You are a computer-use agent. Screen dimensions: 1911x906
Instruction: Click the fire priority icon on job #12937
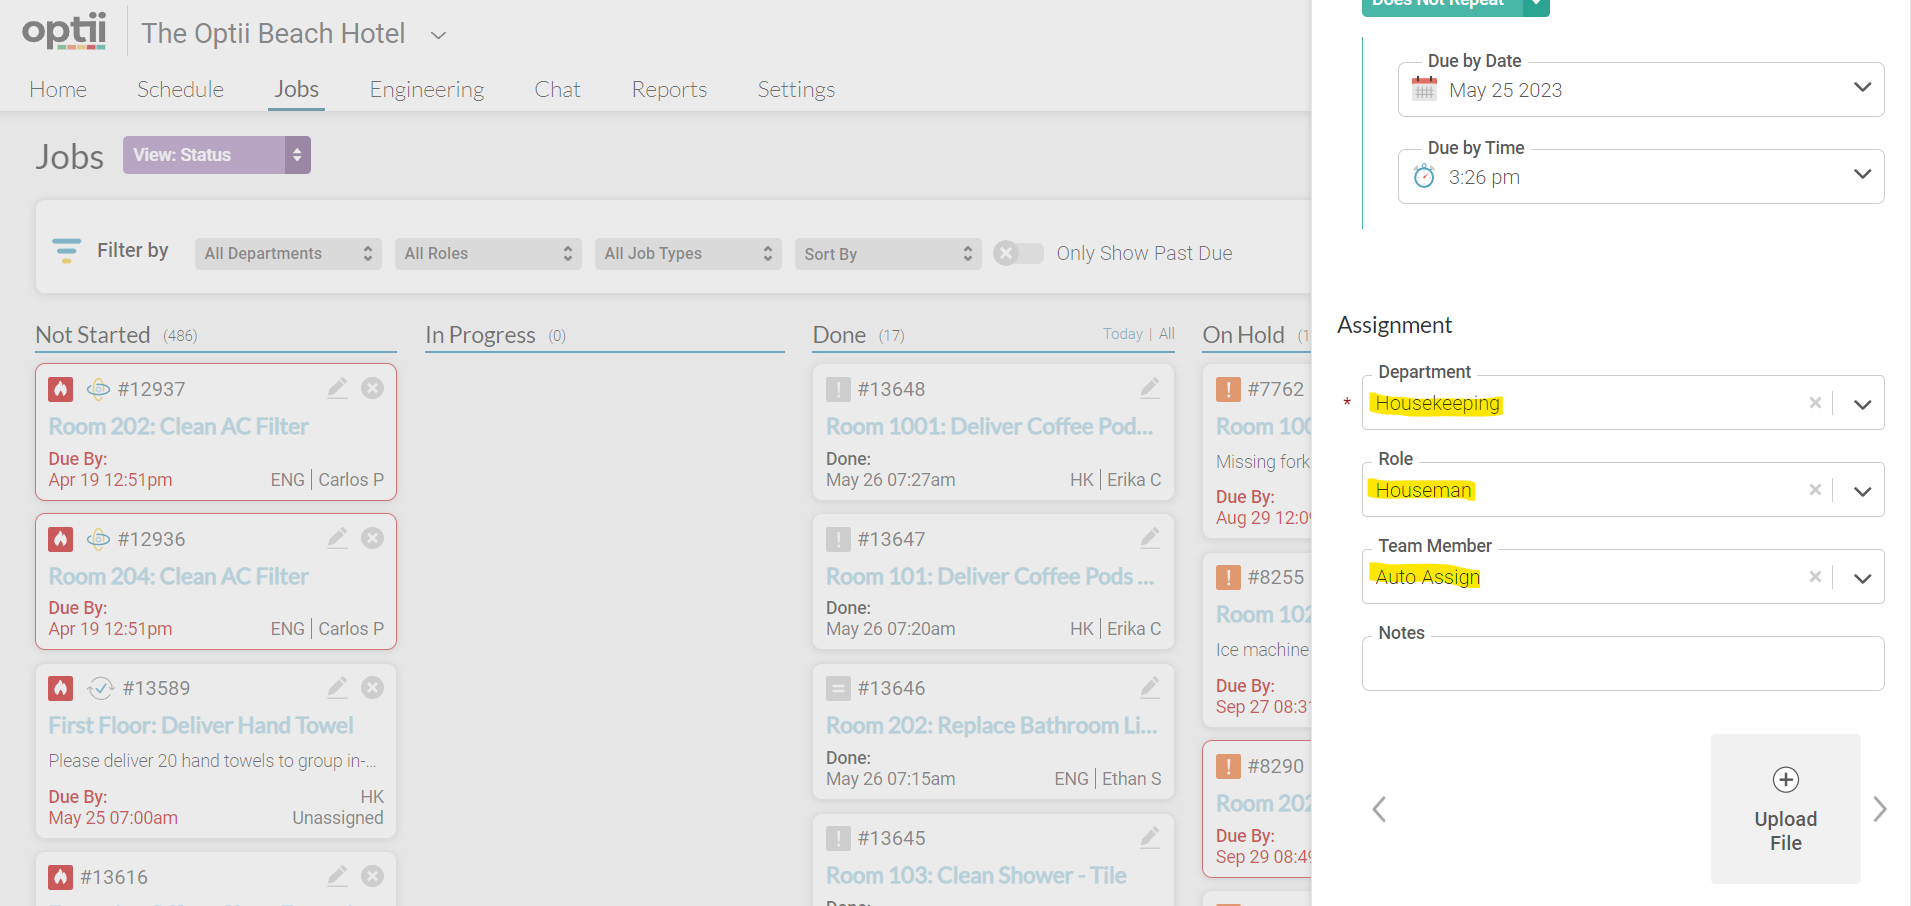click(x=61, y=389)
